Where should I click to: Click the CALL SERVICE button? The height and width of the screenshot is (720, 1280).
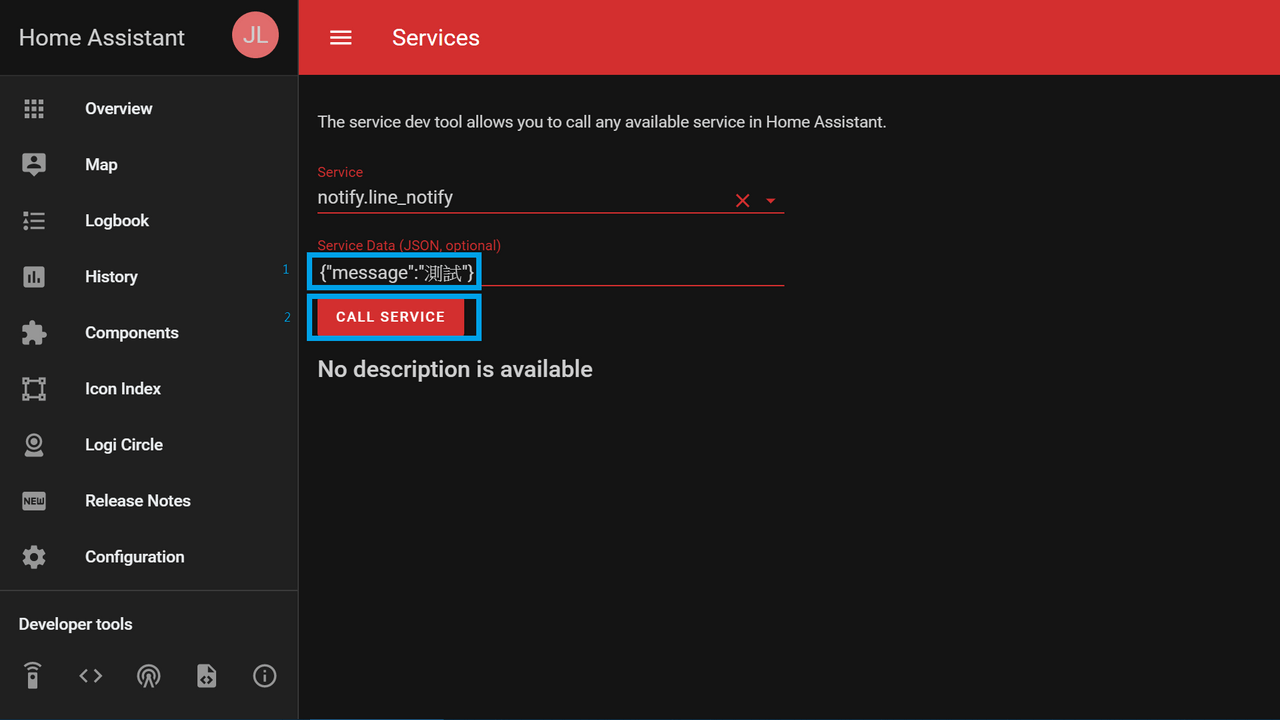pos(391,317)
